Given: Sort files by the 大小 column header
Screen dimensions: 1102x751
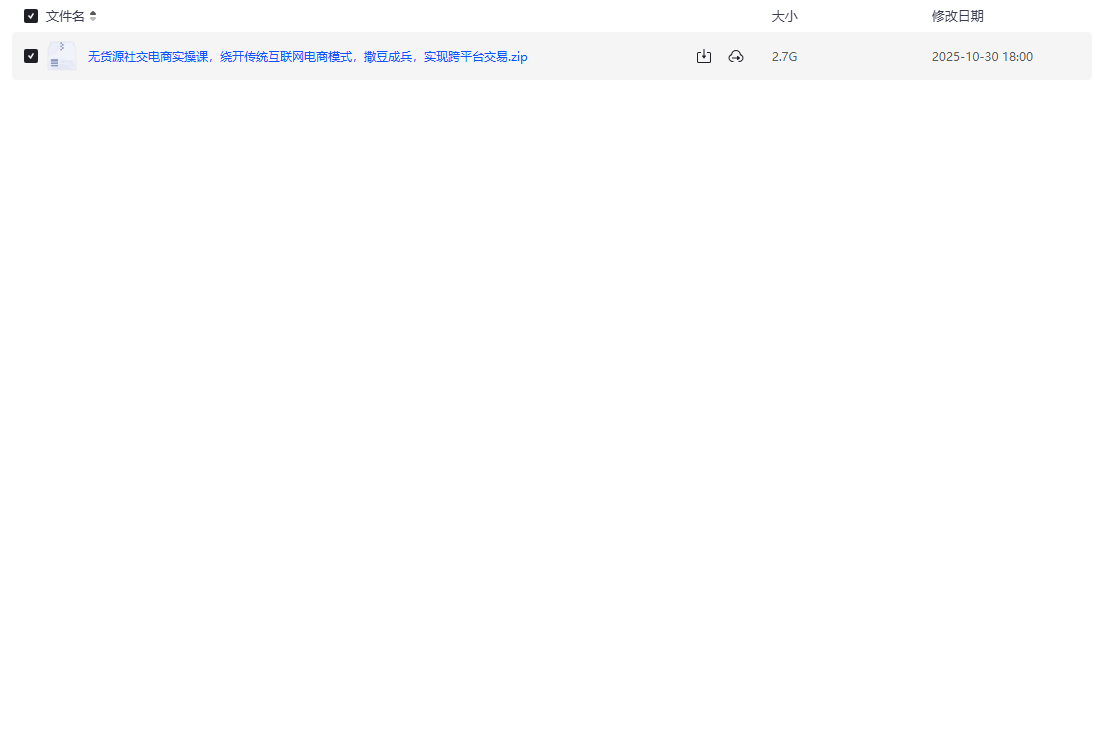Looking at the screenshot, I should 784,16.
